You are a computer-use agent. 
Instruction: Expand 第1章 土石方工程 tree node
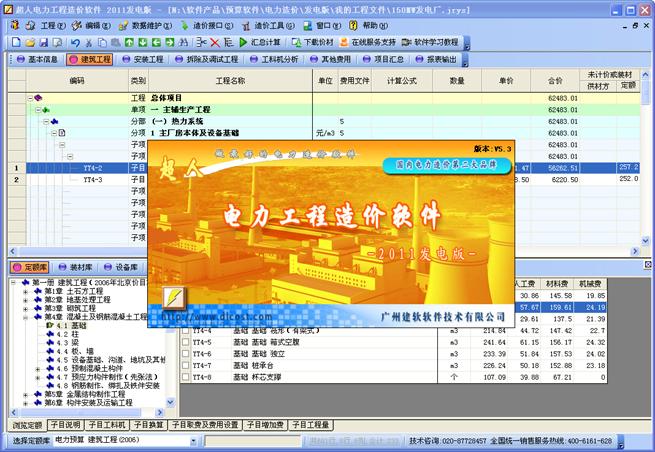[x=25, y=291]
